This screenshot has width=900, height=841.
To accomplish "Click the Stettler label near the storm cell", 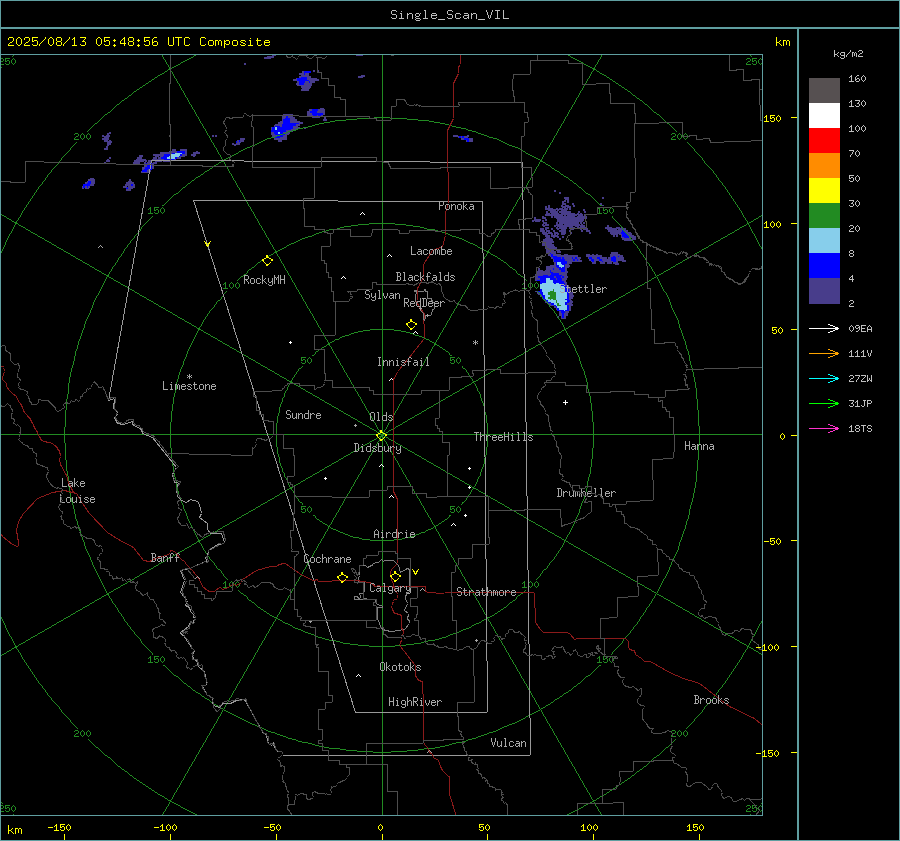I will pyautogui.click(x=583, y=289).
